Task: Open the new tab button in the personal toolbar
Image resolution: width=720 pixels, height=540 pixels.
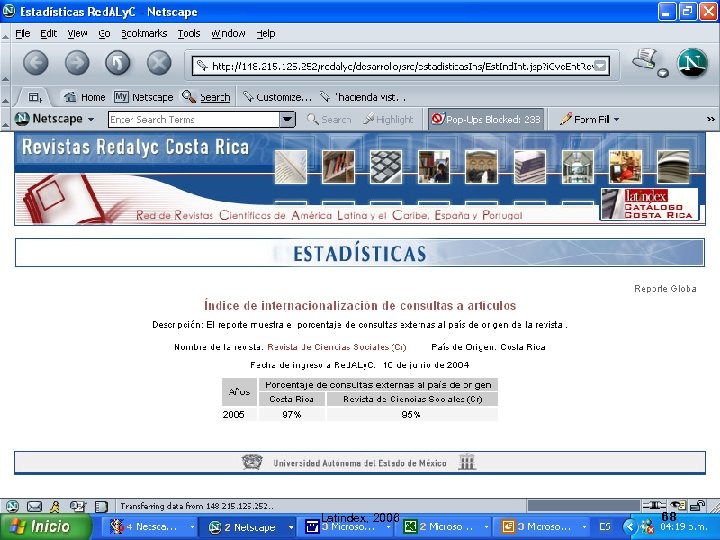Action: pos(35,97)
